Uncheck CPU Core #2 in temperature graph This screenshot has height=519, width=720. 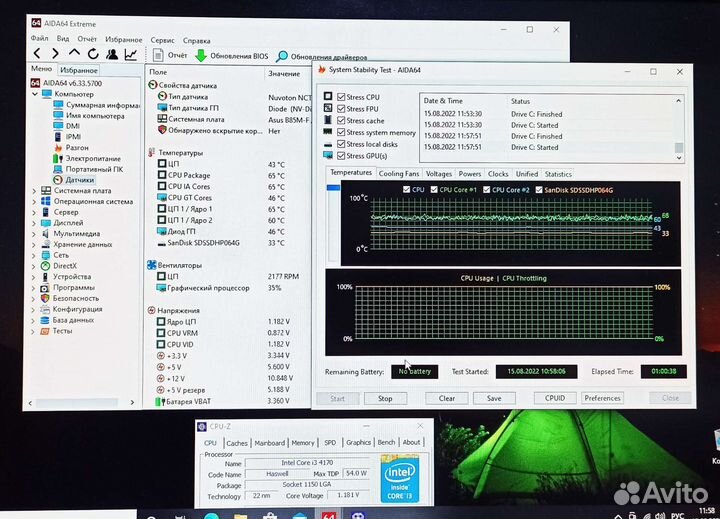pos(487,190)
